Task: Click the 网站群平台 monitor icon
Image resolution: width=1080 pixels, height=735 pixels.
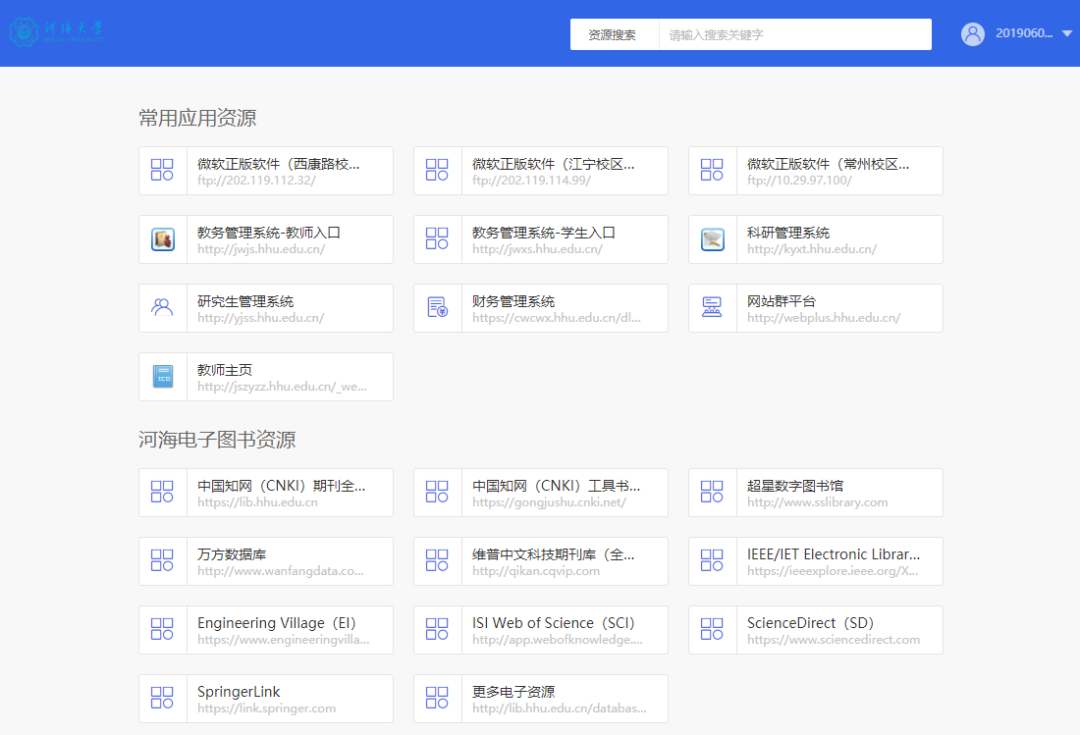Action: (712, 307)
